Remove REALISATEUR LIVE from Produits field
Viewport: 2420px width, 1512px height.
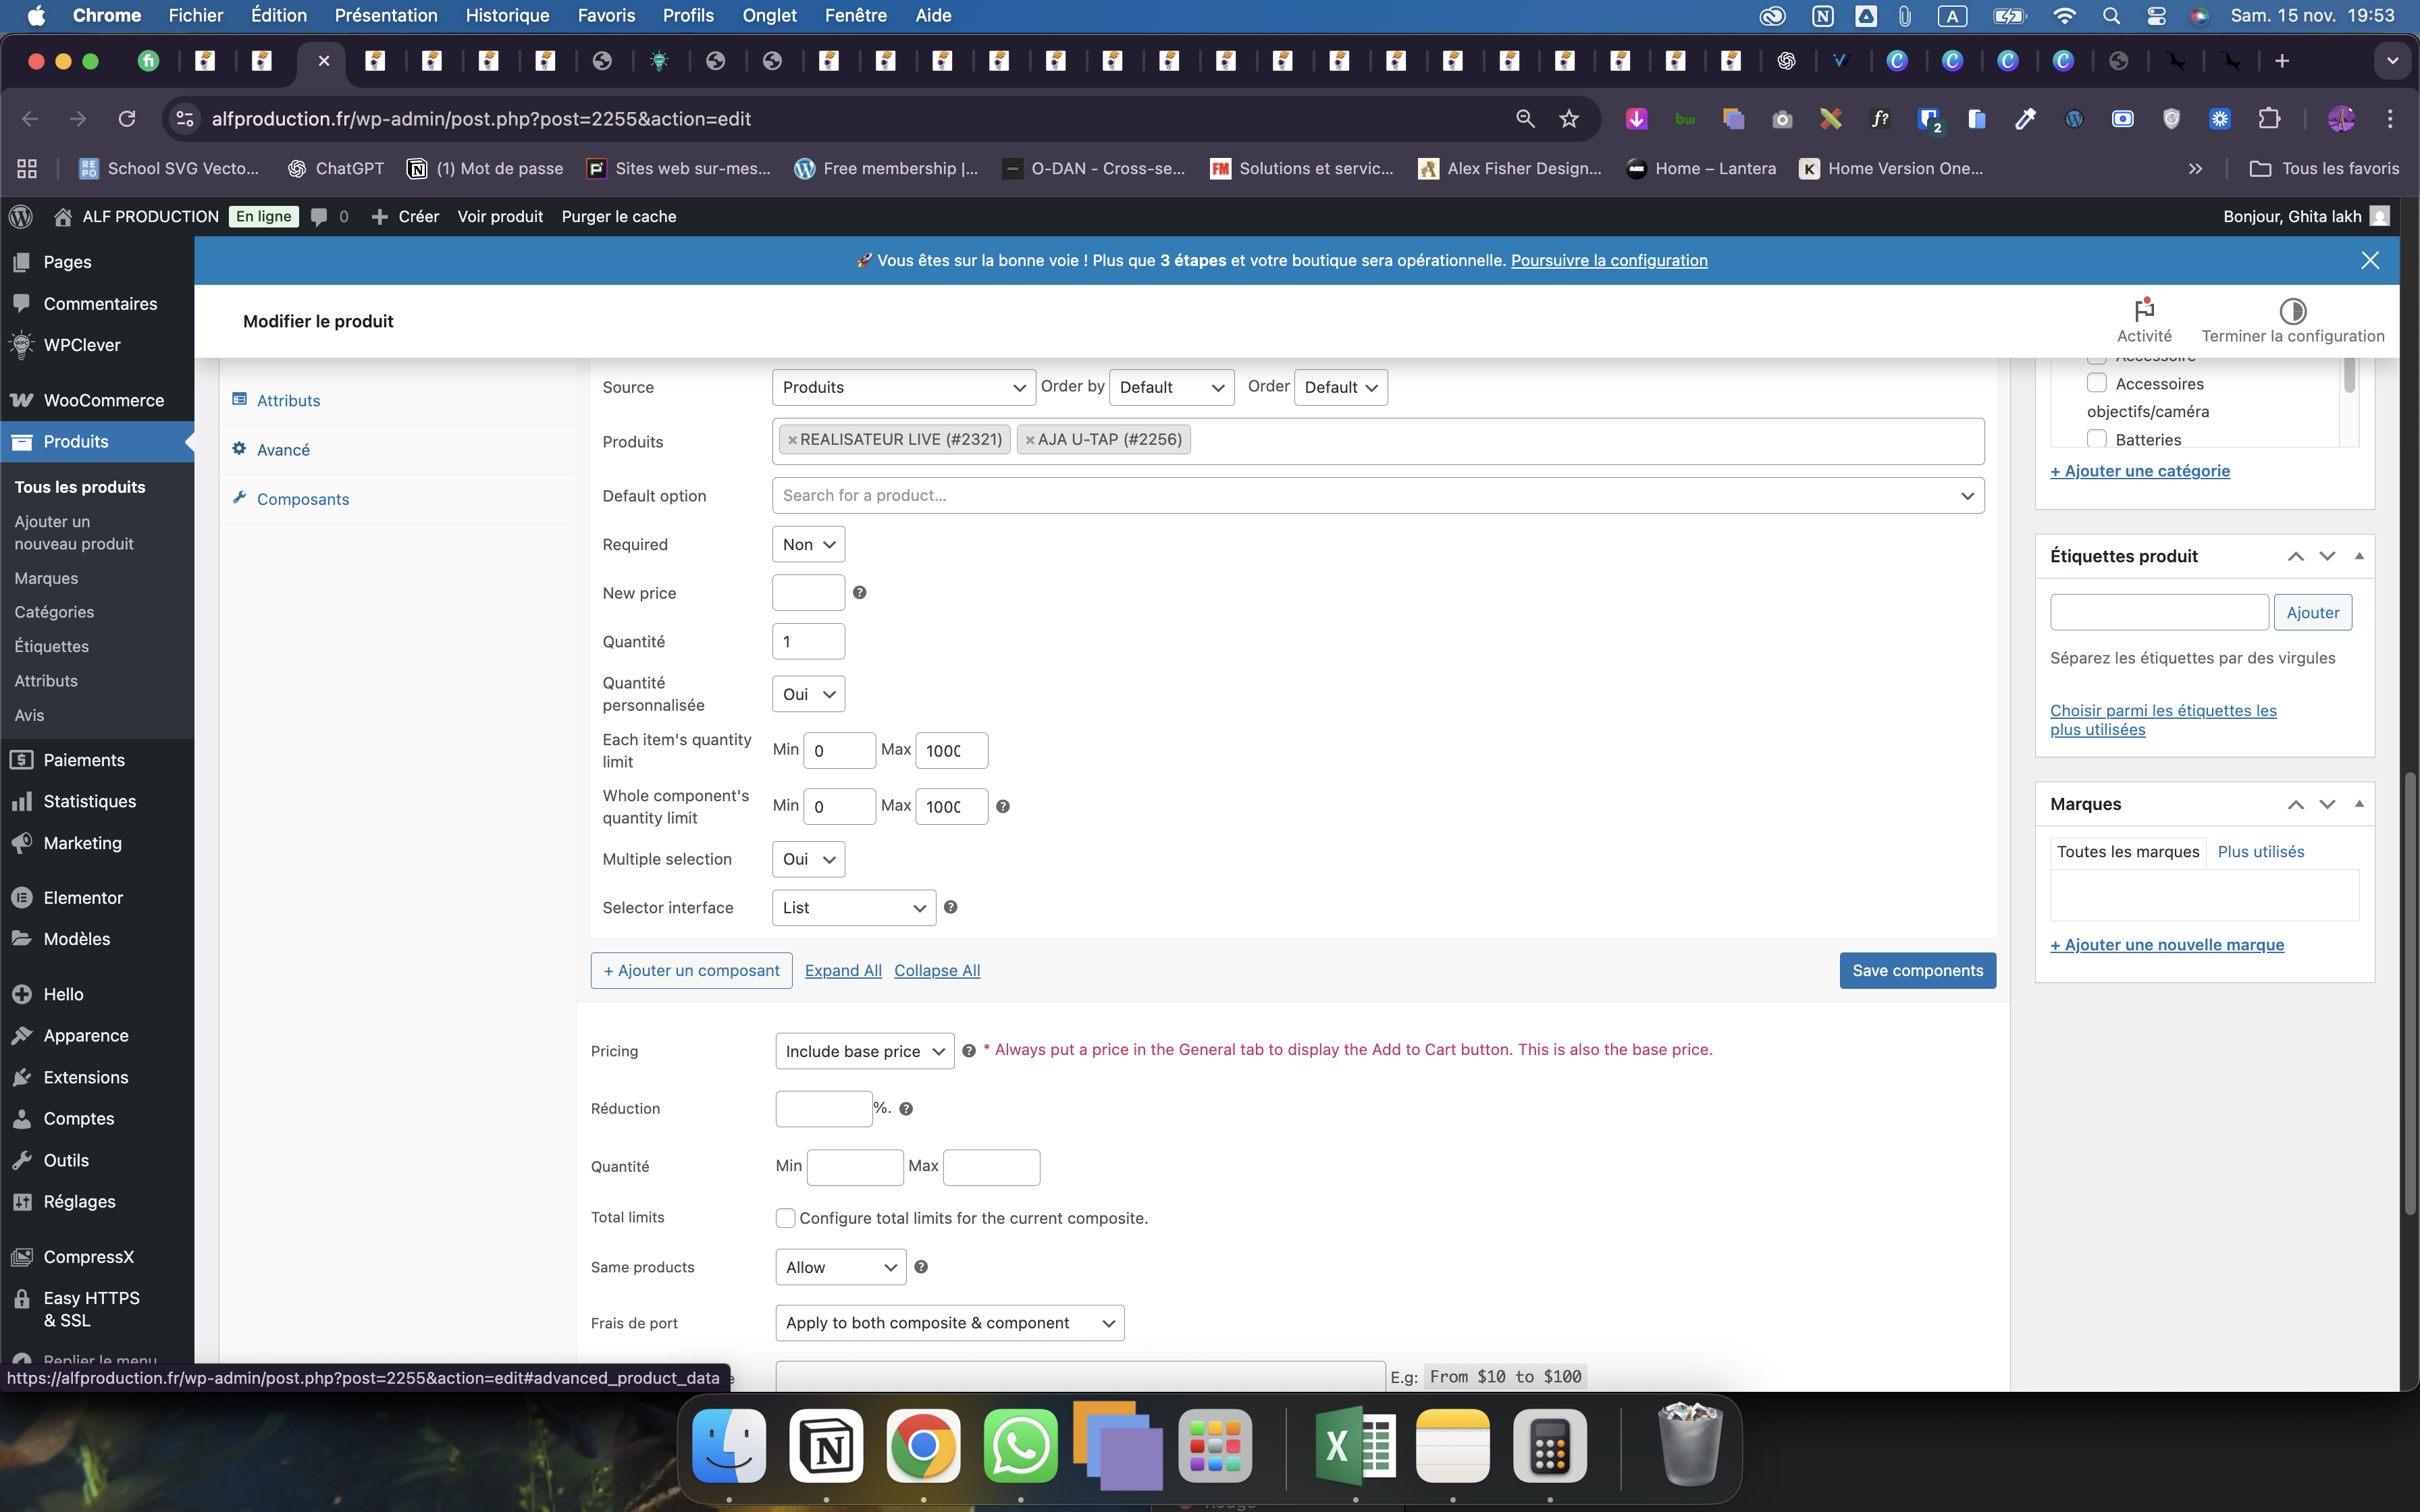pos(792,440)
